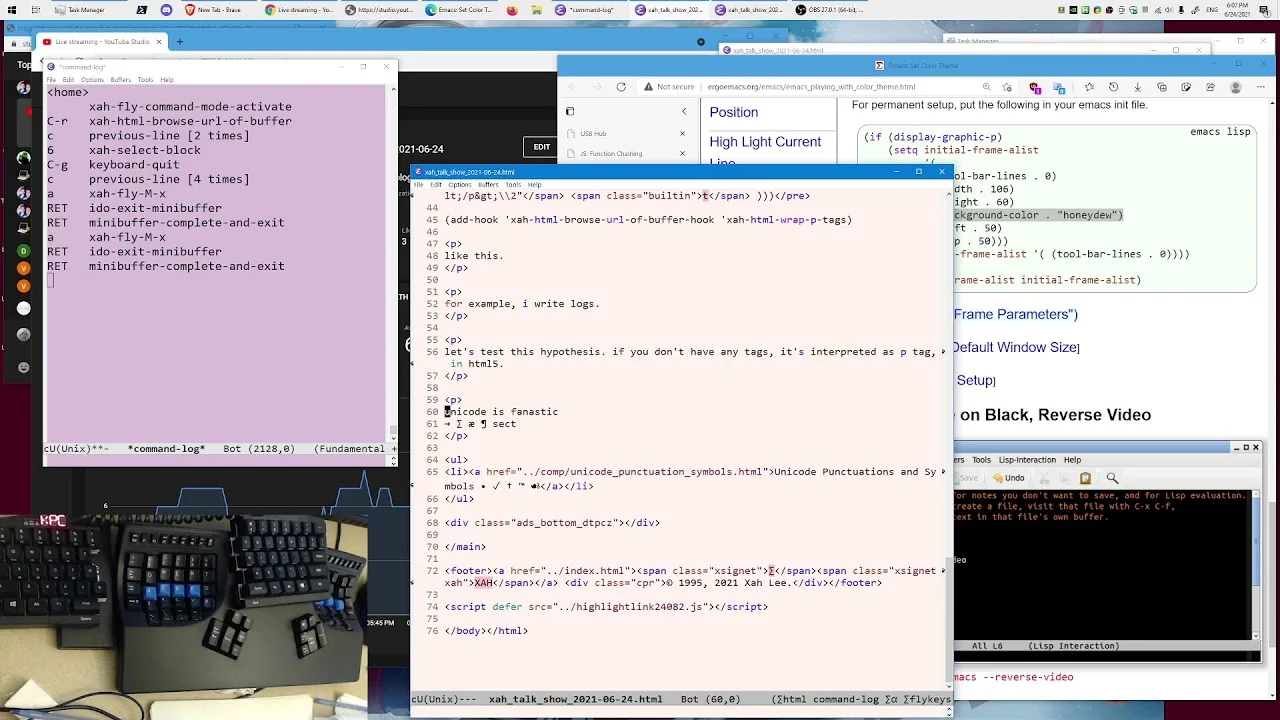The height and width of the screenshot is (720, 1280).
Task: Open File menu in command-log window
Action: [x=51, y=80]
